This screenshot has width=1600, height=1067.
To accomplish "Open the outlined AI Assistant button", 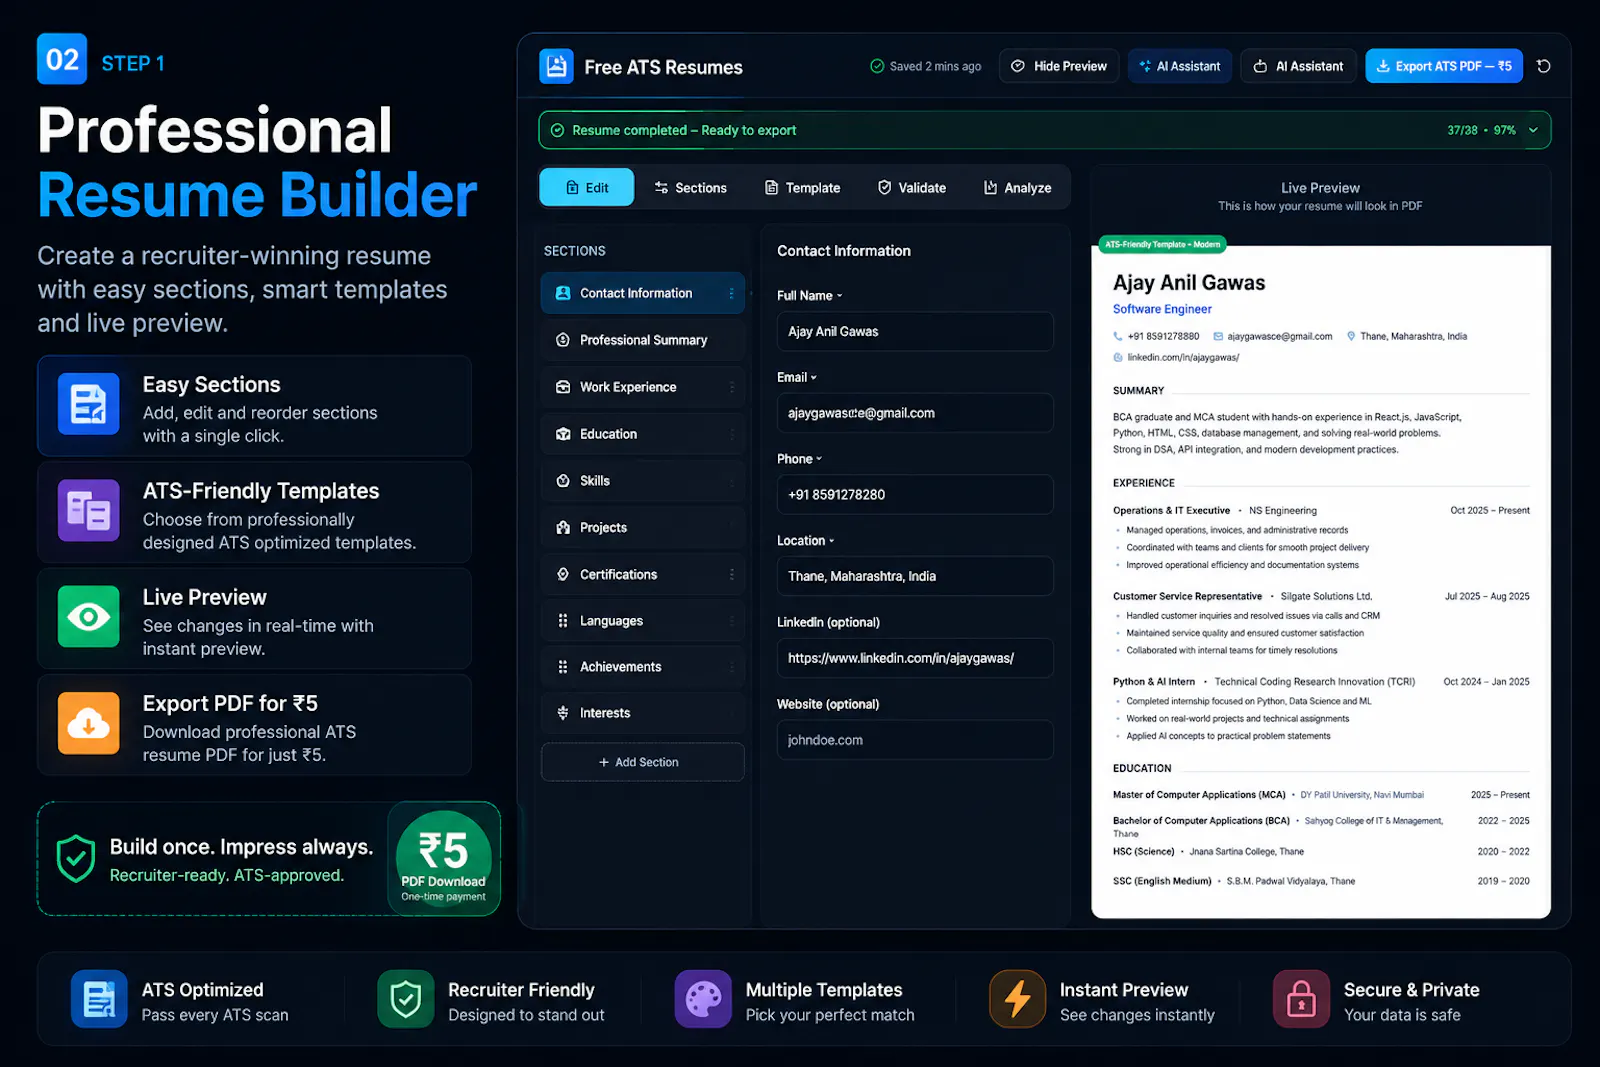I will (x=1298, y=66).
